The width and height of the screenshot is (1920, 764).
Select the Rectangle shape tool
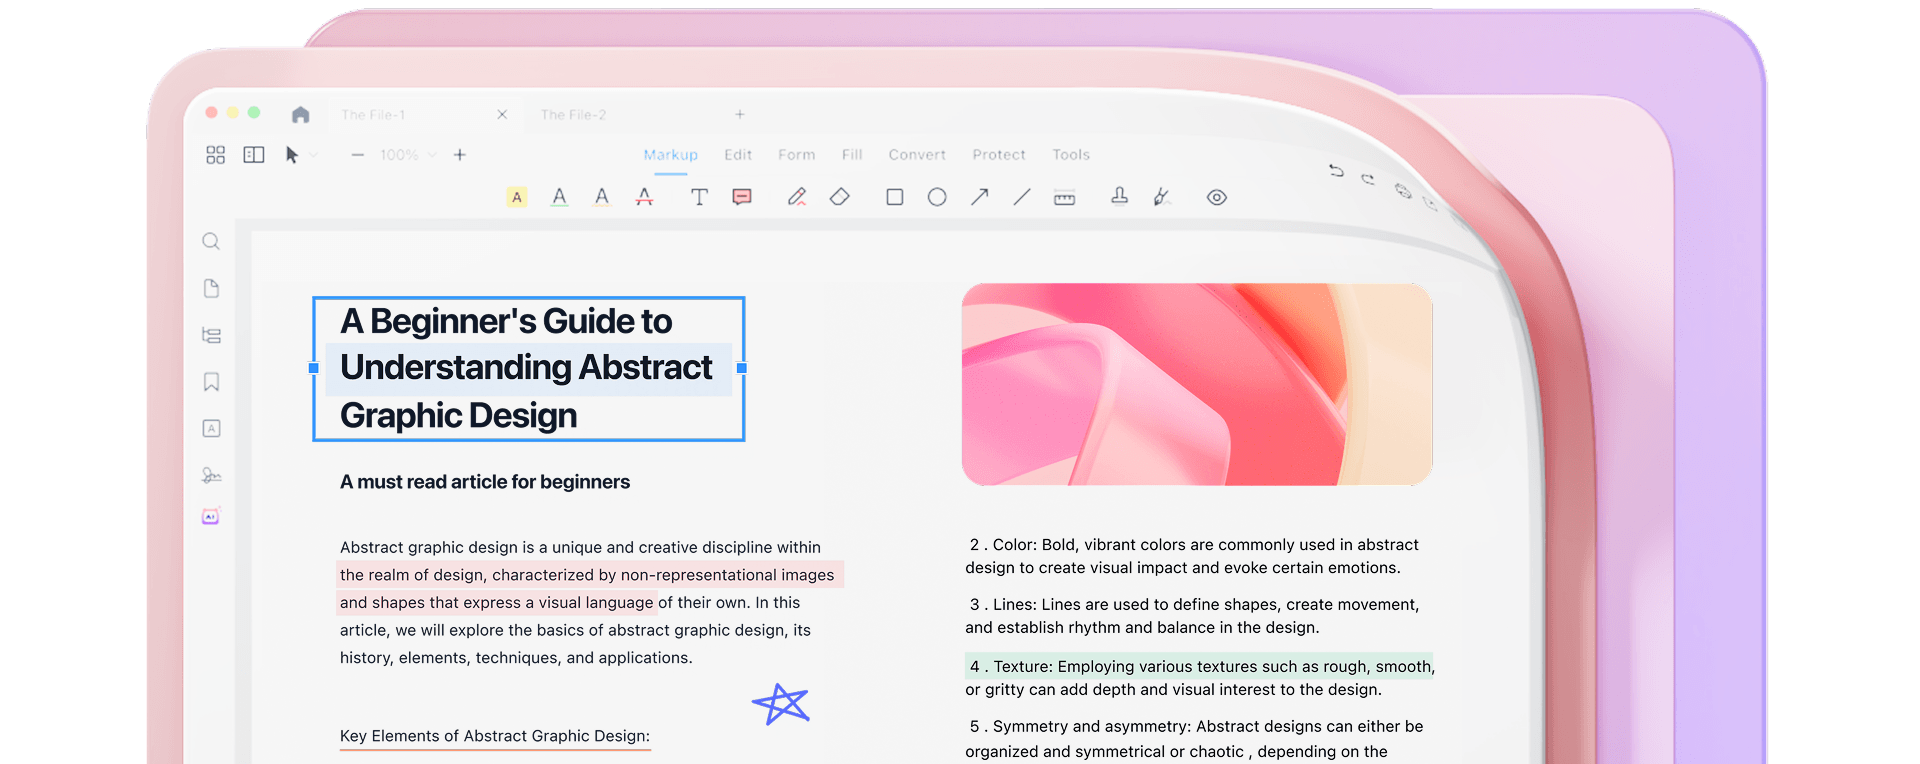point(895,197)
